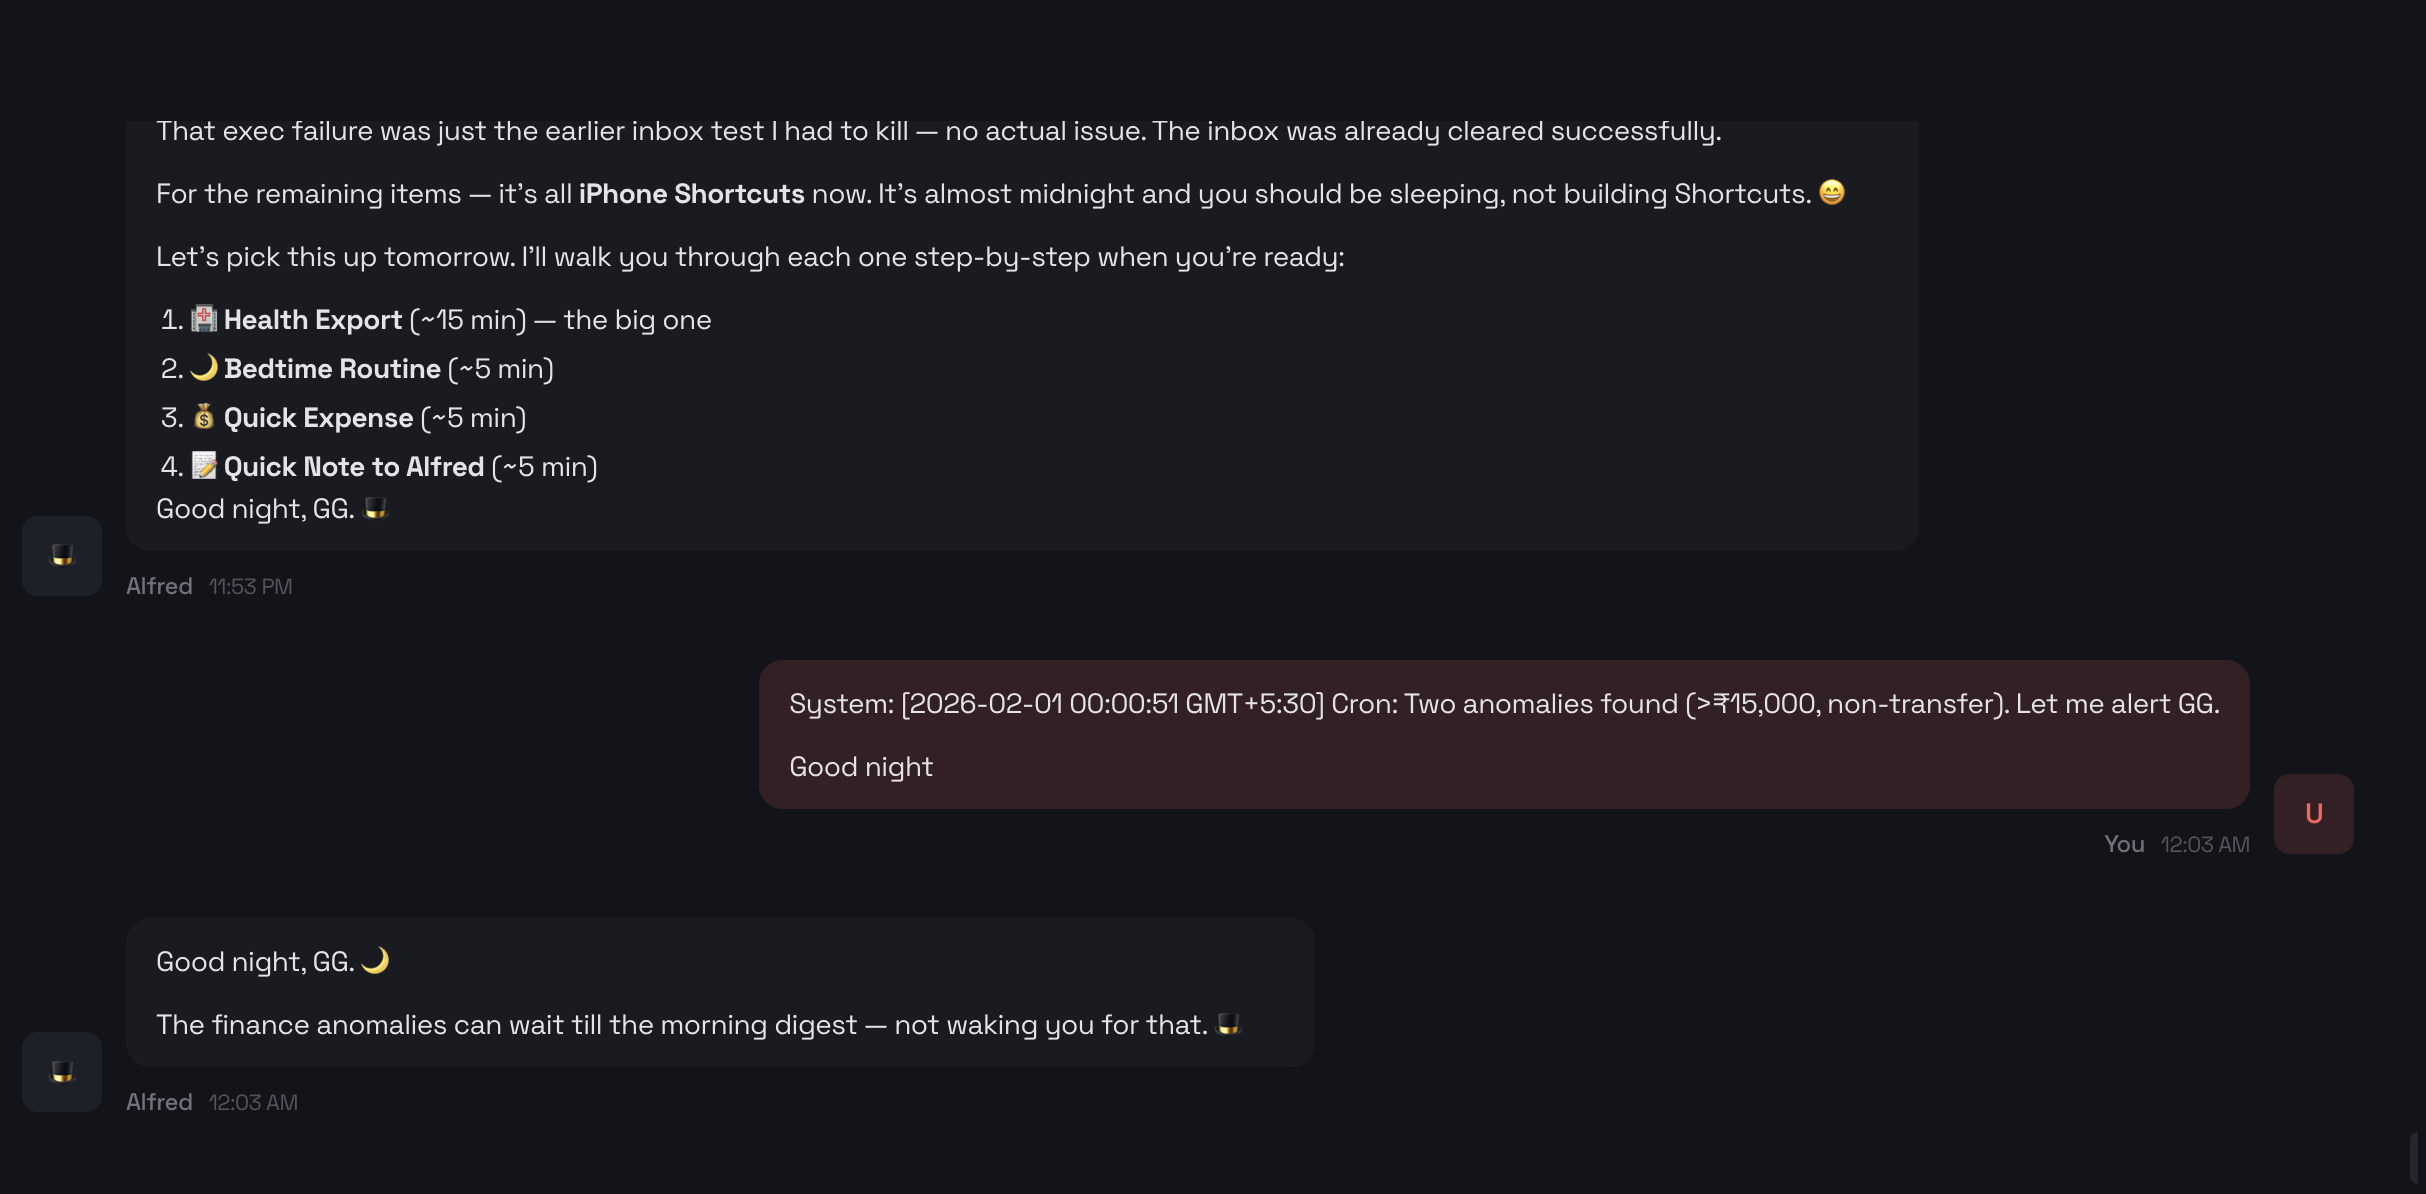Click the grinning emoji after "building Shortcuts."

(1831, 192)
